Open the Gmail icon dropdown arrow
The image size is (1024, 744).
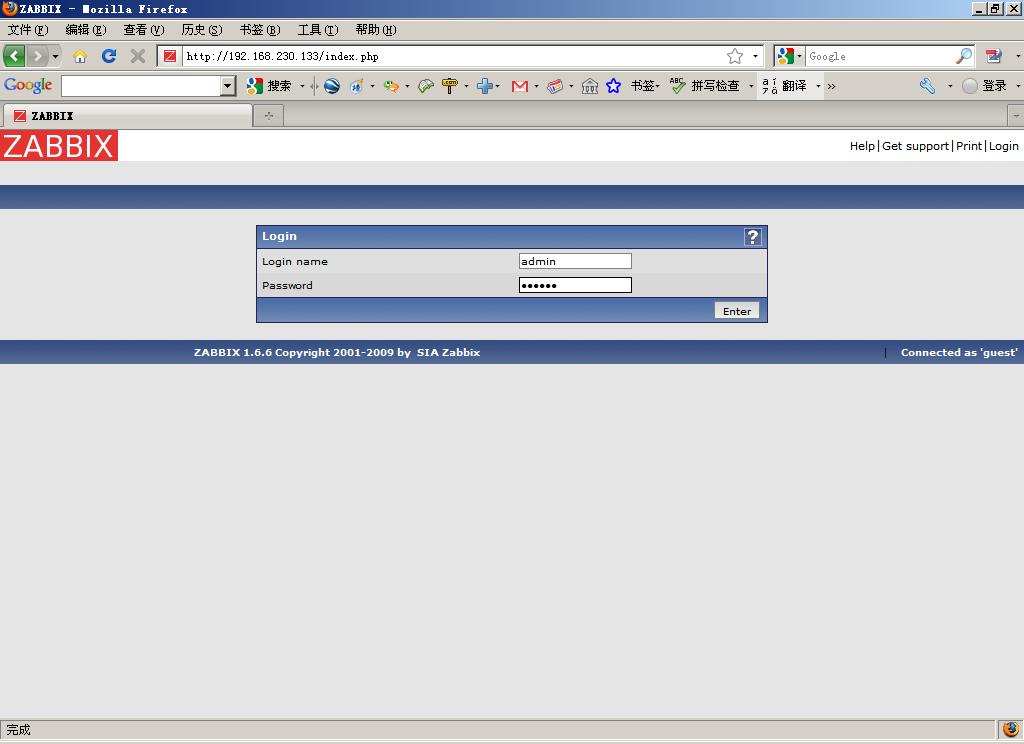click(536, 86)
